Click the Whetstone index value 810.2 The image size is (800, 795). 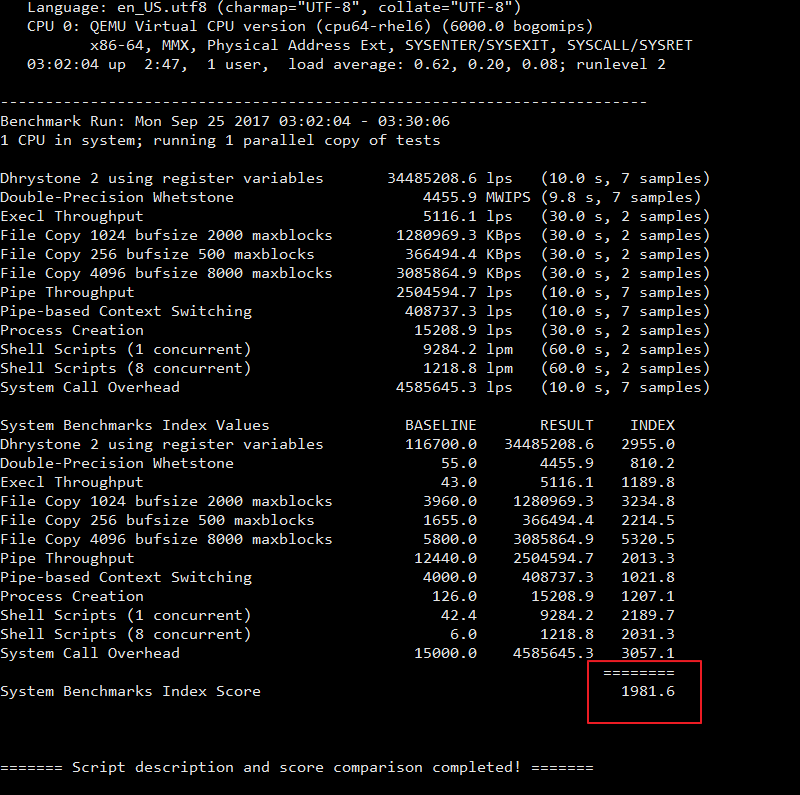coord(653,463)
